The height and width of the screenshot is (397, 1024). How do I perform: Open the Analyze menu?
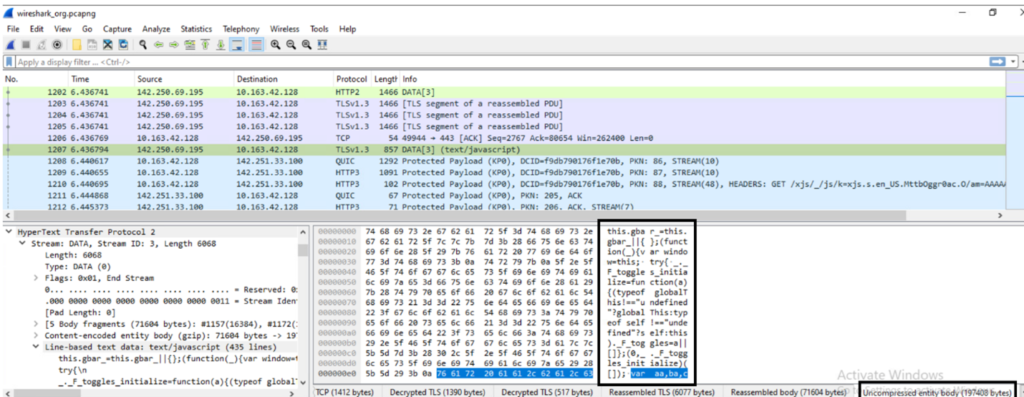coord(156,29)
